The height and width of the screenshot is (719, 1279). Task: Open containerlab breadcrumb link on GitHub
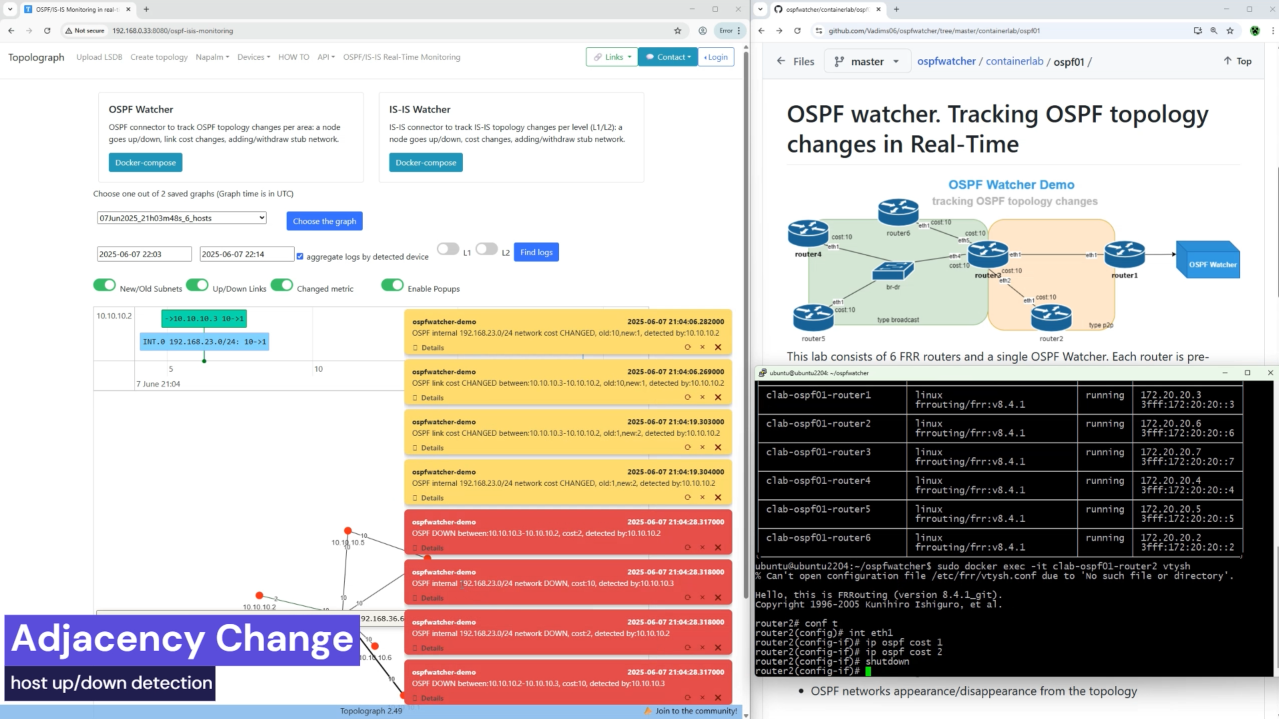pyautogui.click(x=1014, y=61)
